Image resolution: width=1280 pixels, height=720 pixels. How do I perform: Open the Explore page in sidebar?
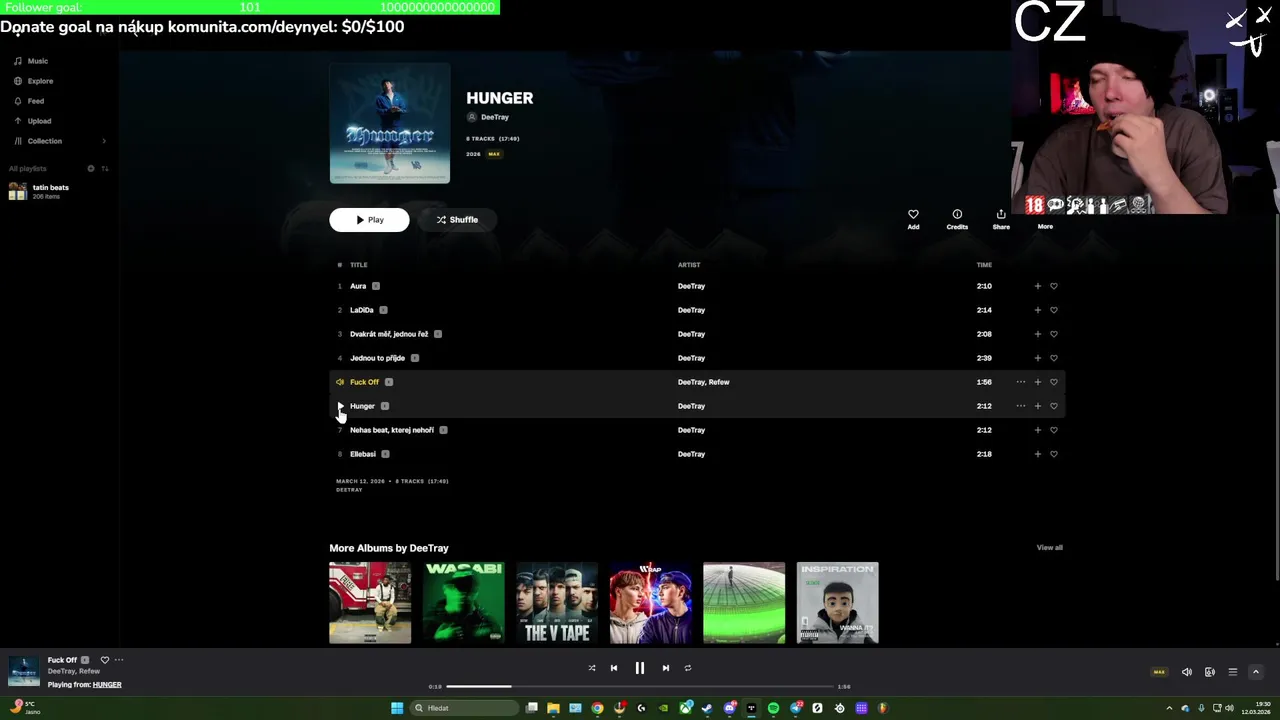point(33,81)
